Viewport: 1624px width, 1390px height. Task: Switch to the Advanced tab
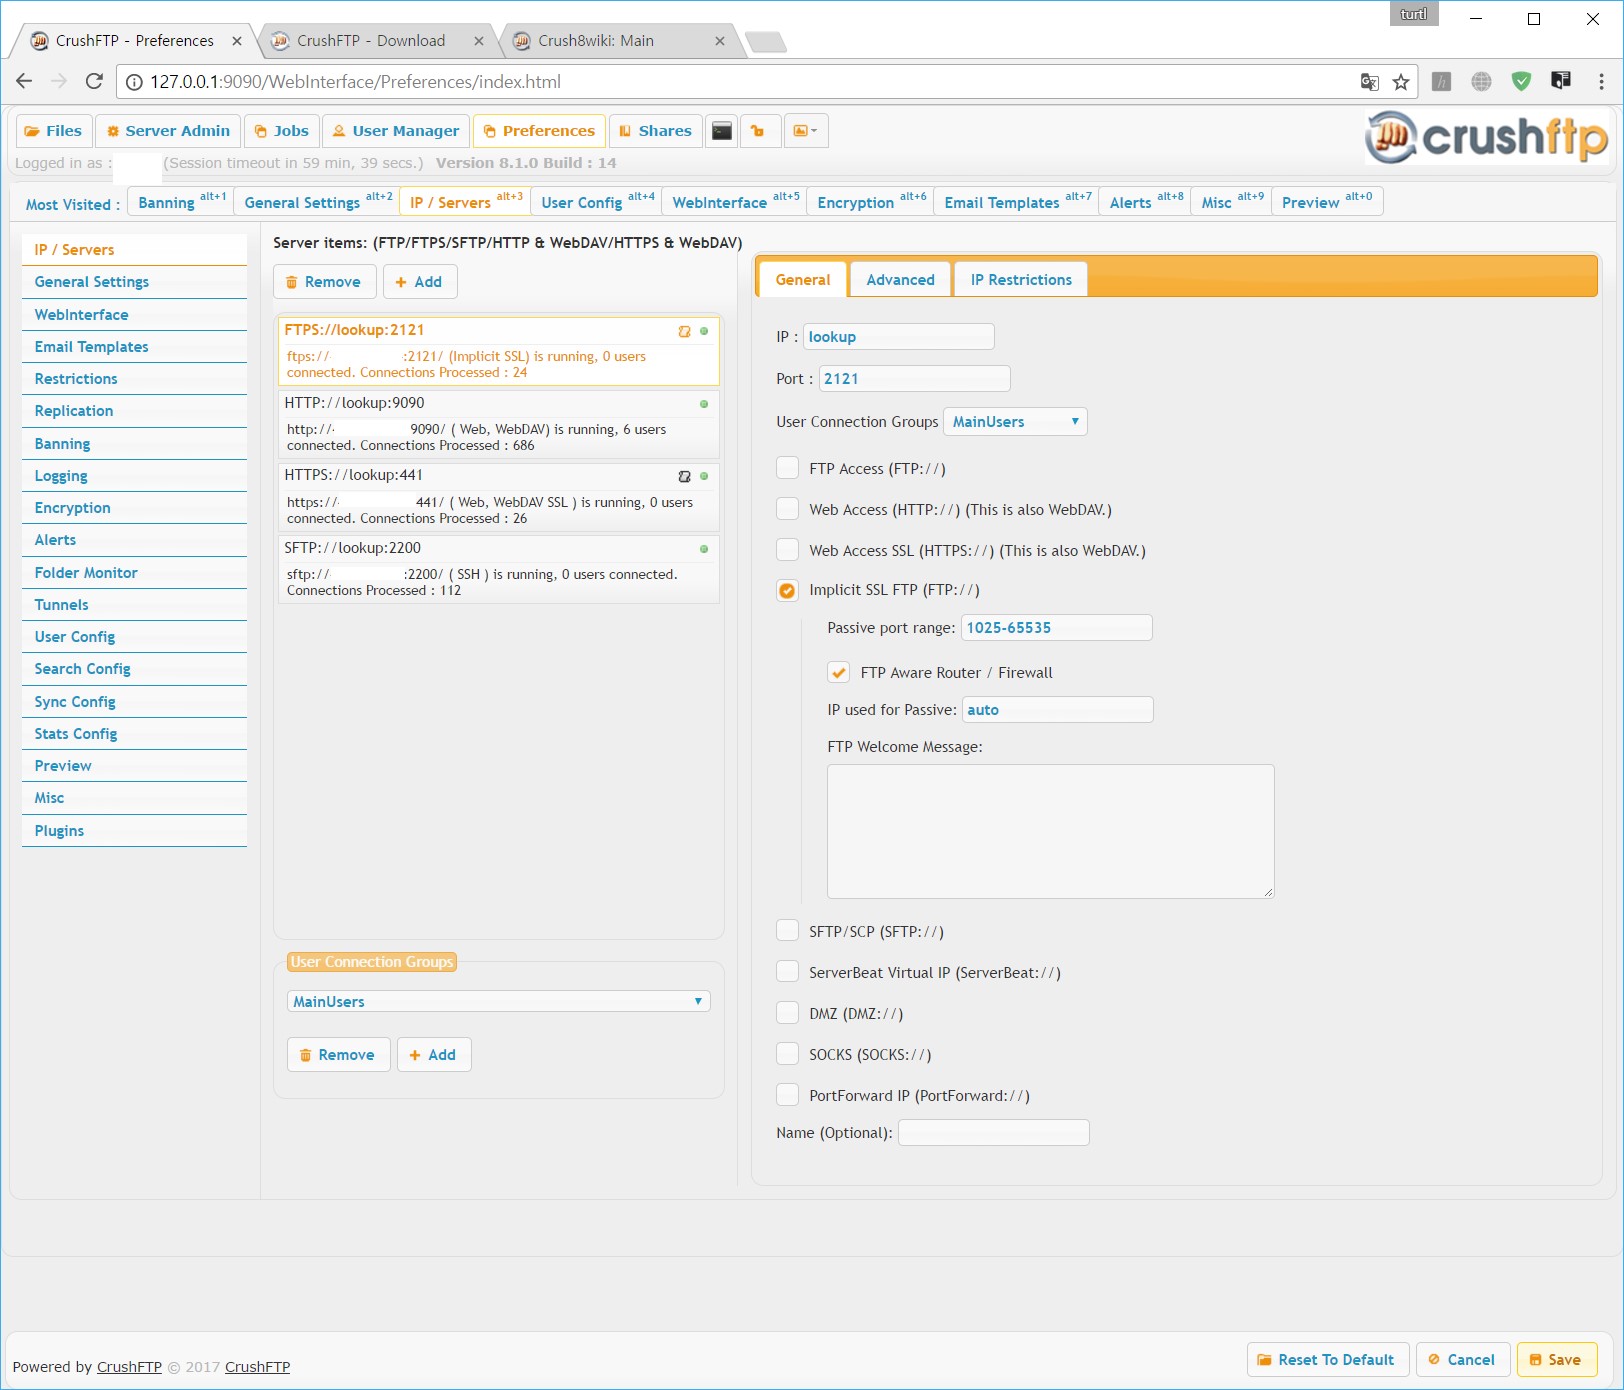point(900,280)
